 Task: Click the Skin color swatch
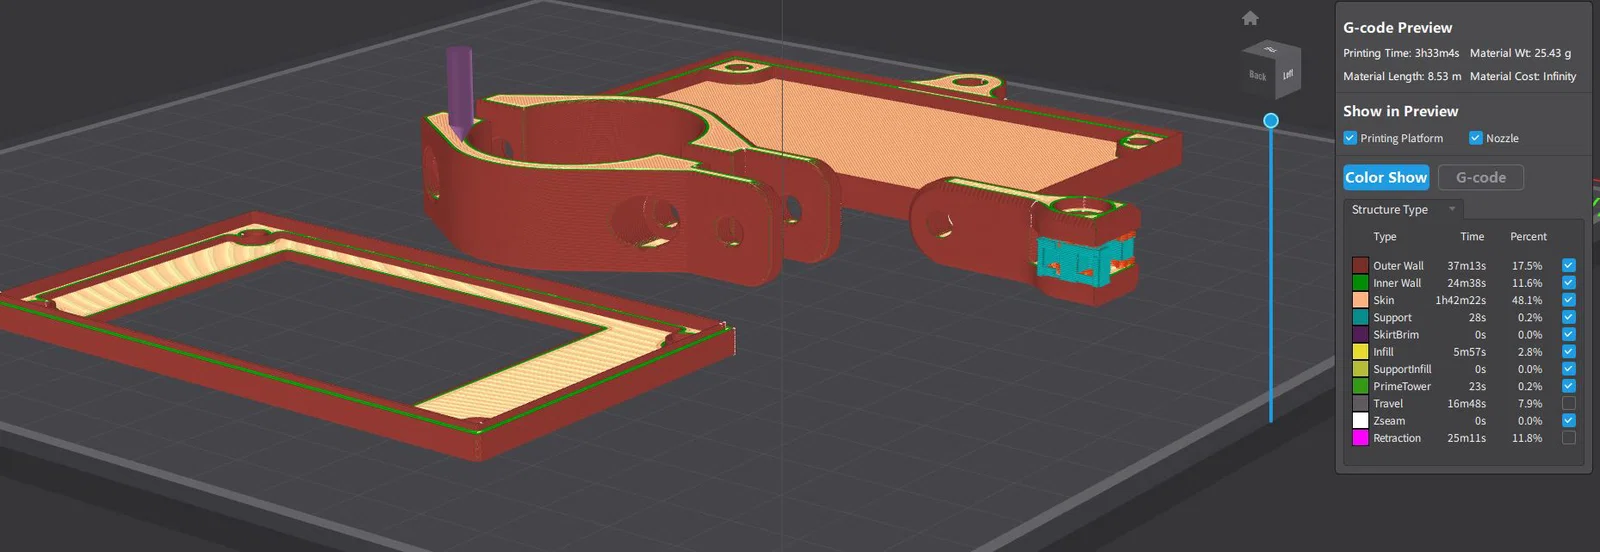point(1360,300)
